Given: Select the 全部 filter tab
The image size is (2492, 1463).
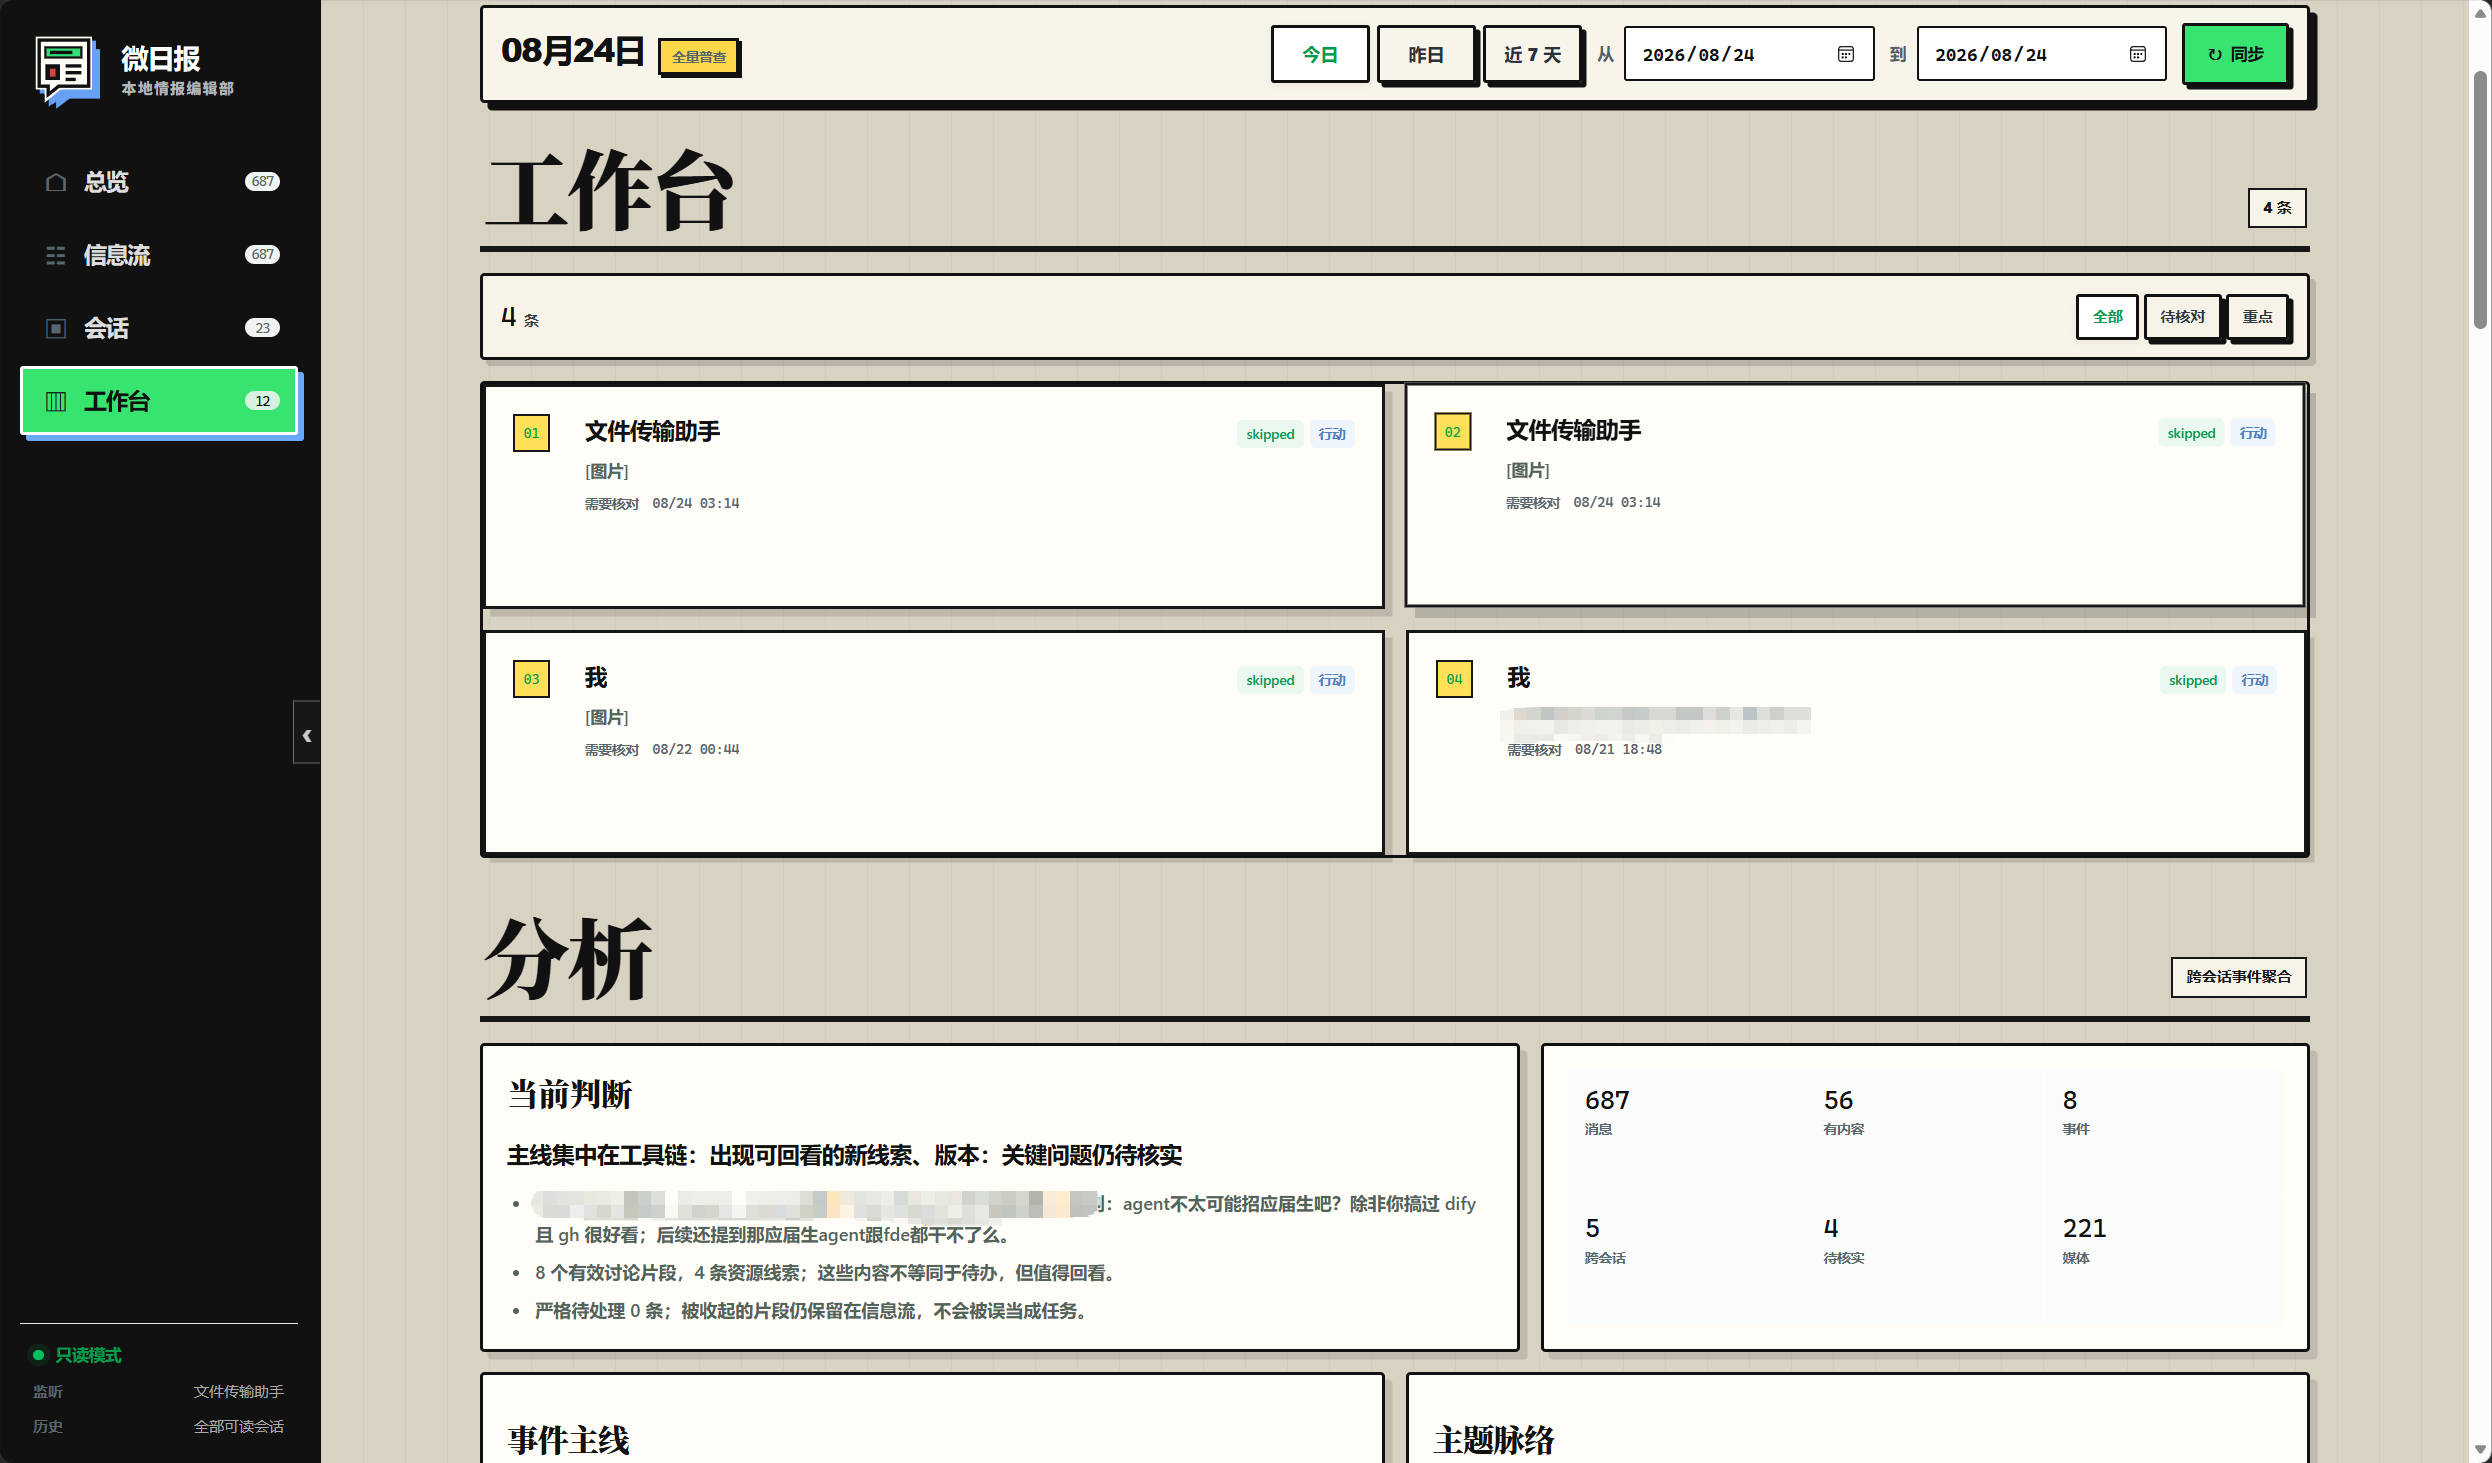Looking at the screenshot, I should pyautogui.click(x=2107, y=317).
